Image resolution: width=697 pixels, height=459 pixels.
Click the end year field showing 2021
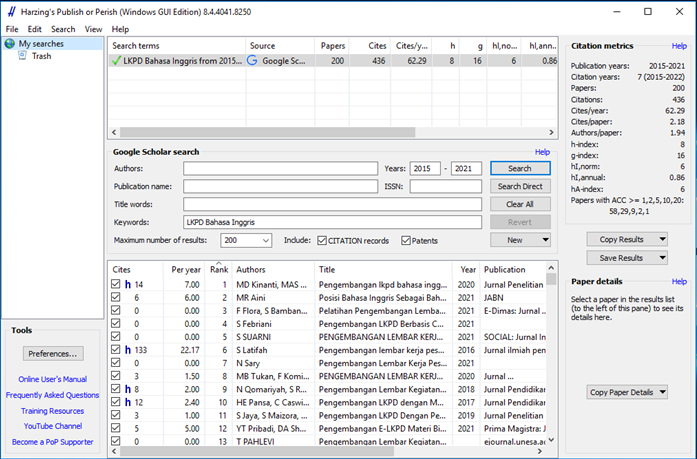pyautogui.click(x=466, y=168)
